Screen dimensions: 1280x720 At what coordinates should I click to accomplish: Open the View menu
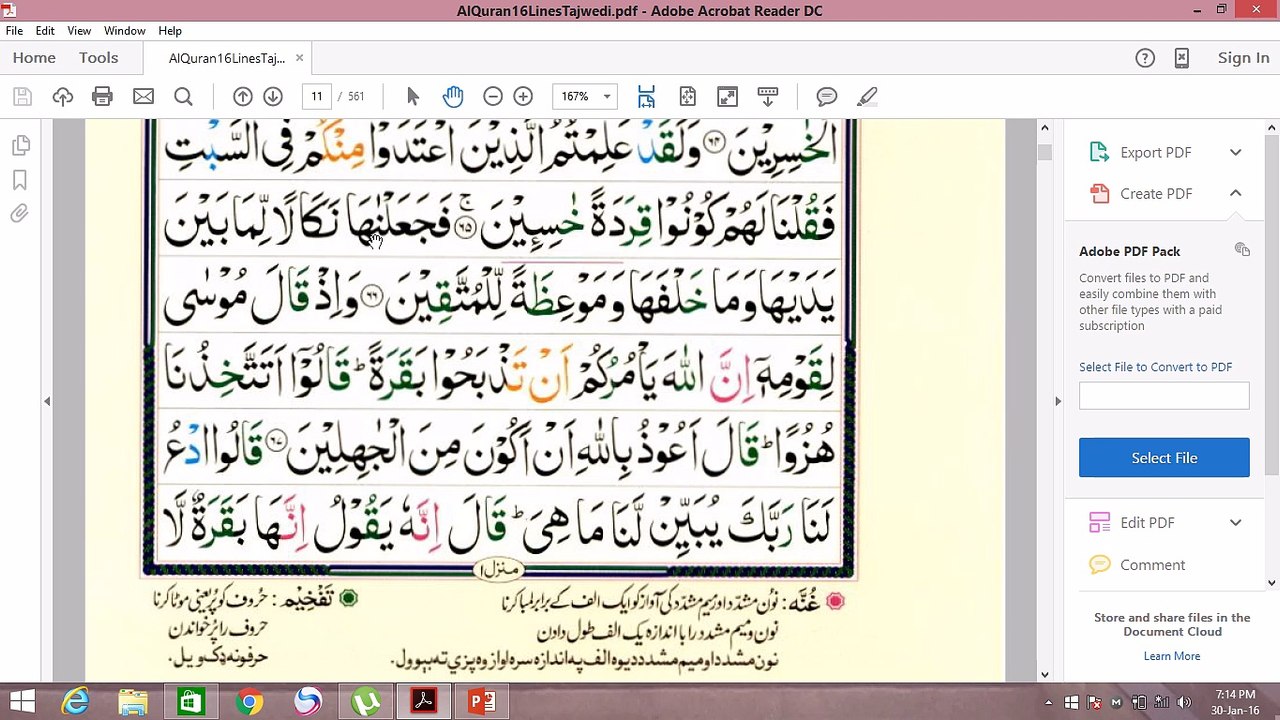point(79,31)
